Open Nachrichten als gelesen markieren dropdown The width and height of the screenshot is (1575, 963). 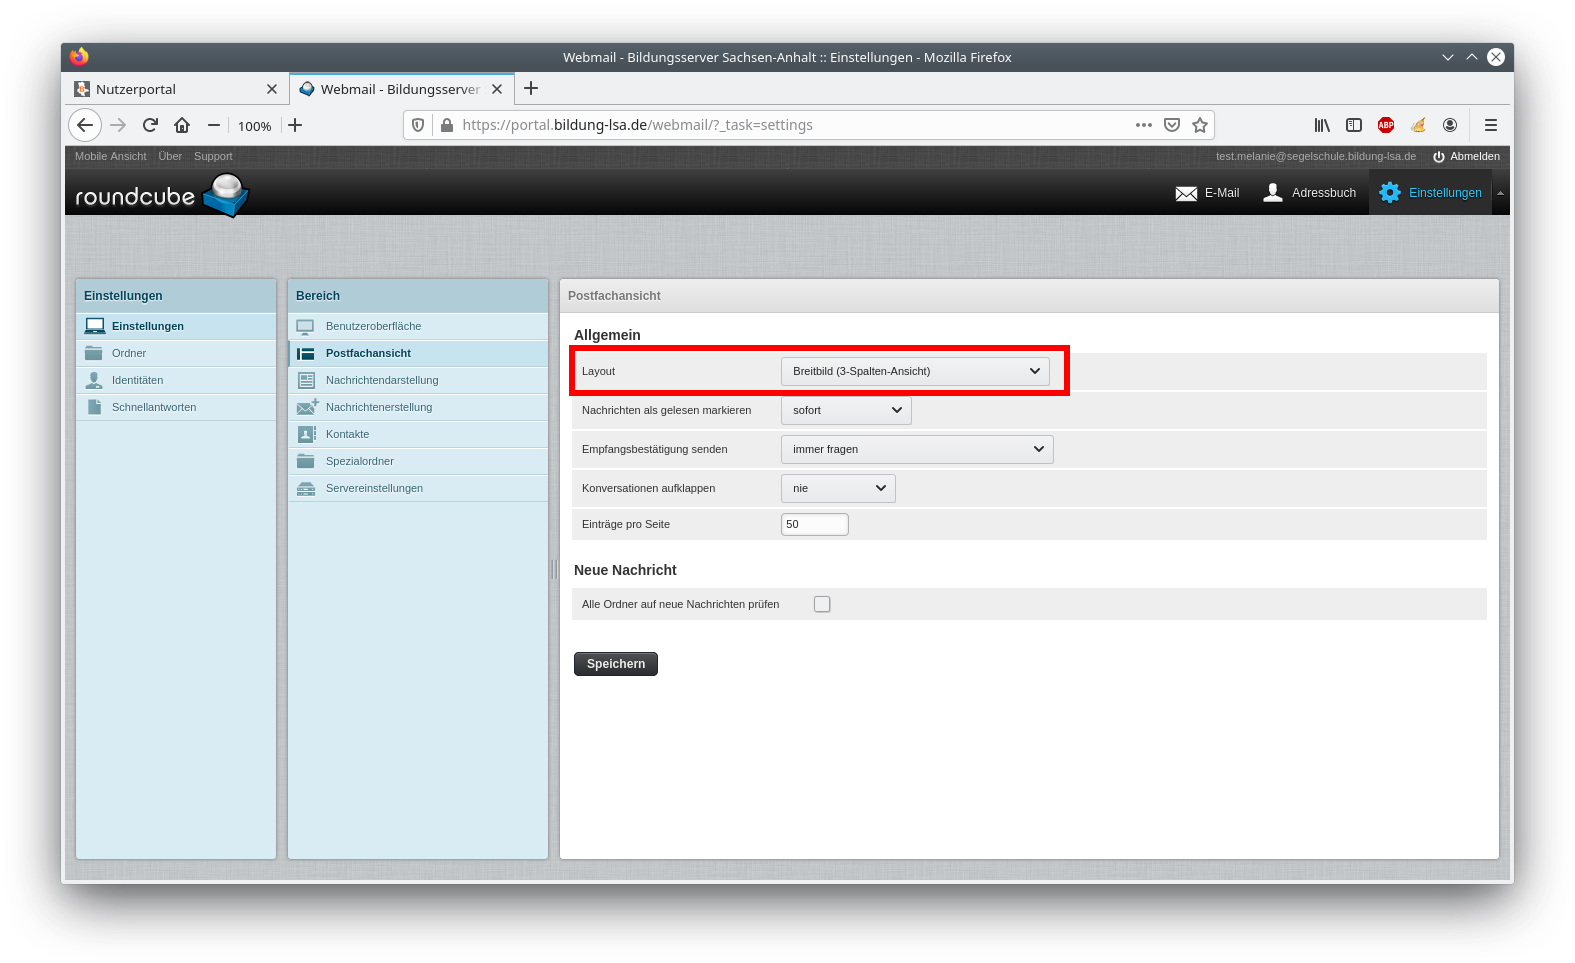click(x=846, y=410)
